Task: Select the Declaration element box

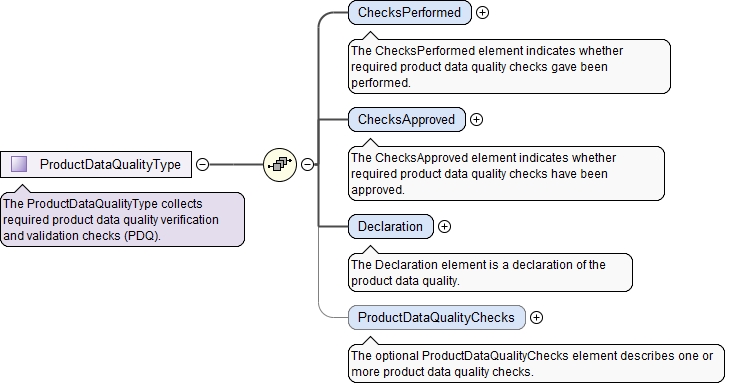Action: [x=391, y=226]
